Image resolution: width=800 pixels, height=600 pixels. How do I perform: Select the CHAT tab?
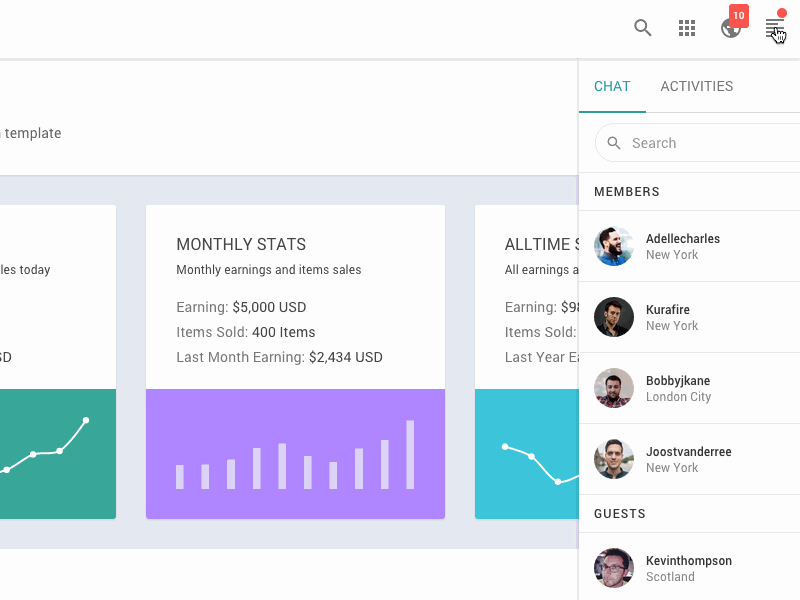point(612,86)
